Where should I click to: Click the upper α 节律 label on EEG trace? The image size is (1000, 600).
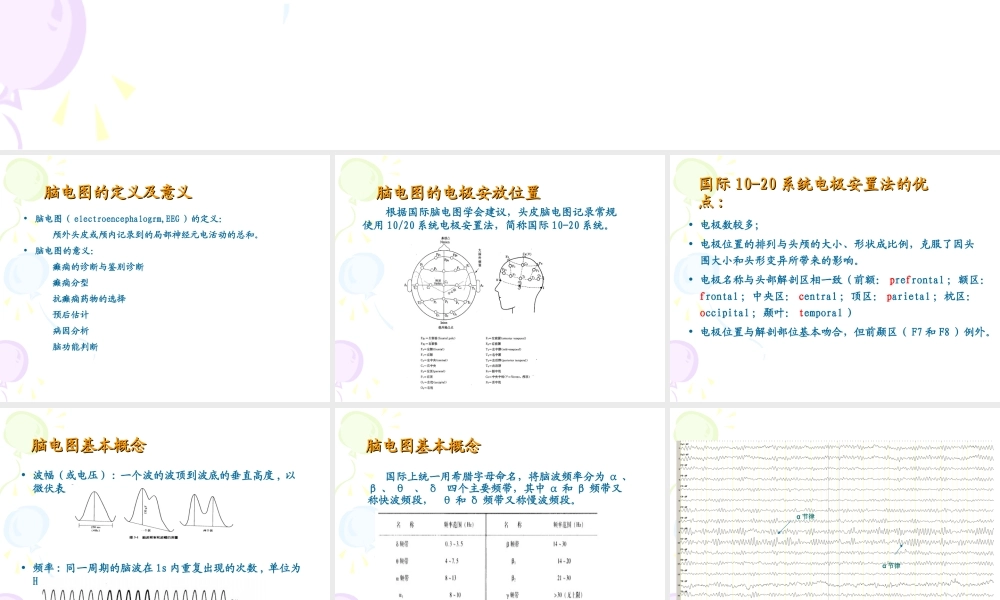click(806, 517)
